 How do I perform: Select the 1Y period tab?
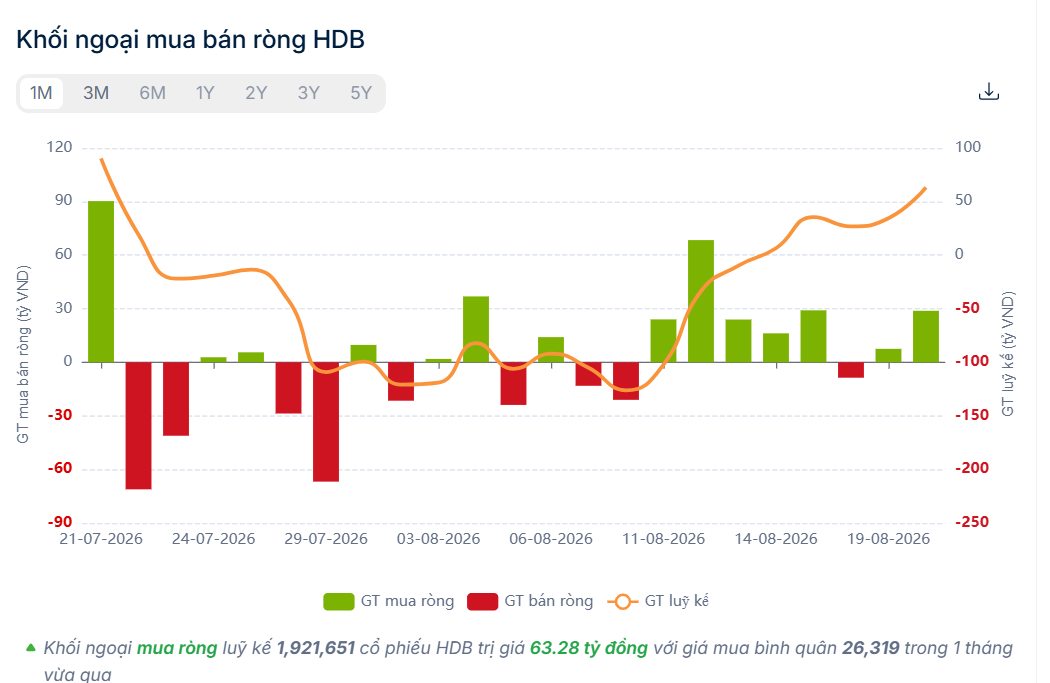(204, 93)
